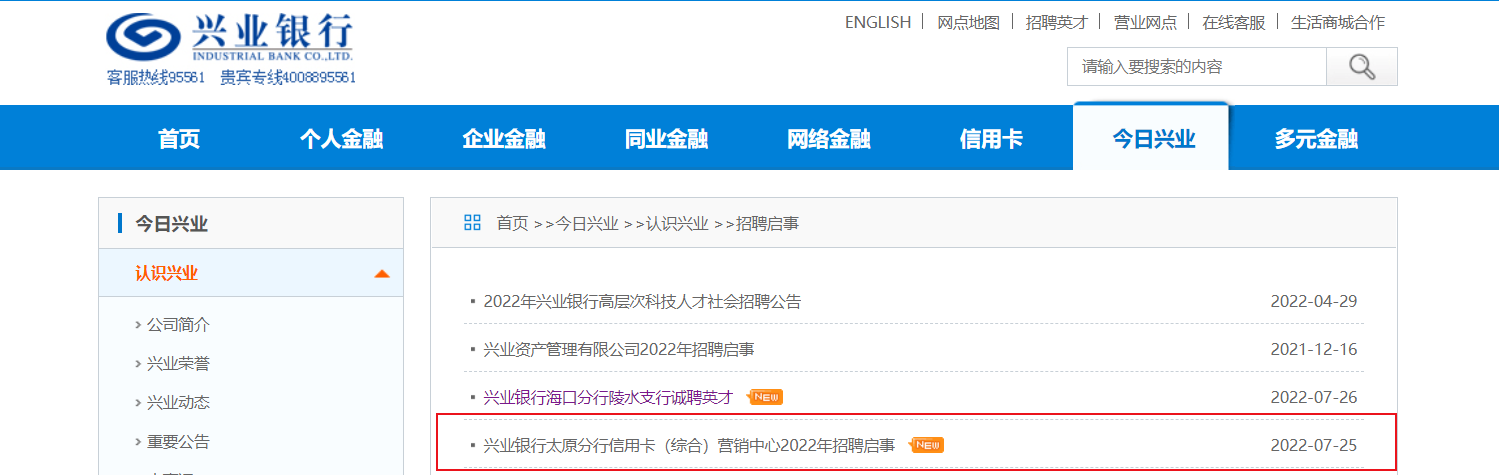
Task: Click the Industrial Bank logo
Action: [x=229, y=38]
